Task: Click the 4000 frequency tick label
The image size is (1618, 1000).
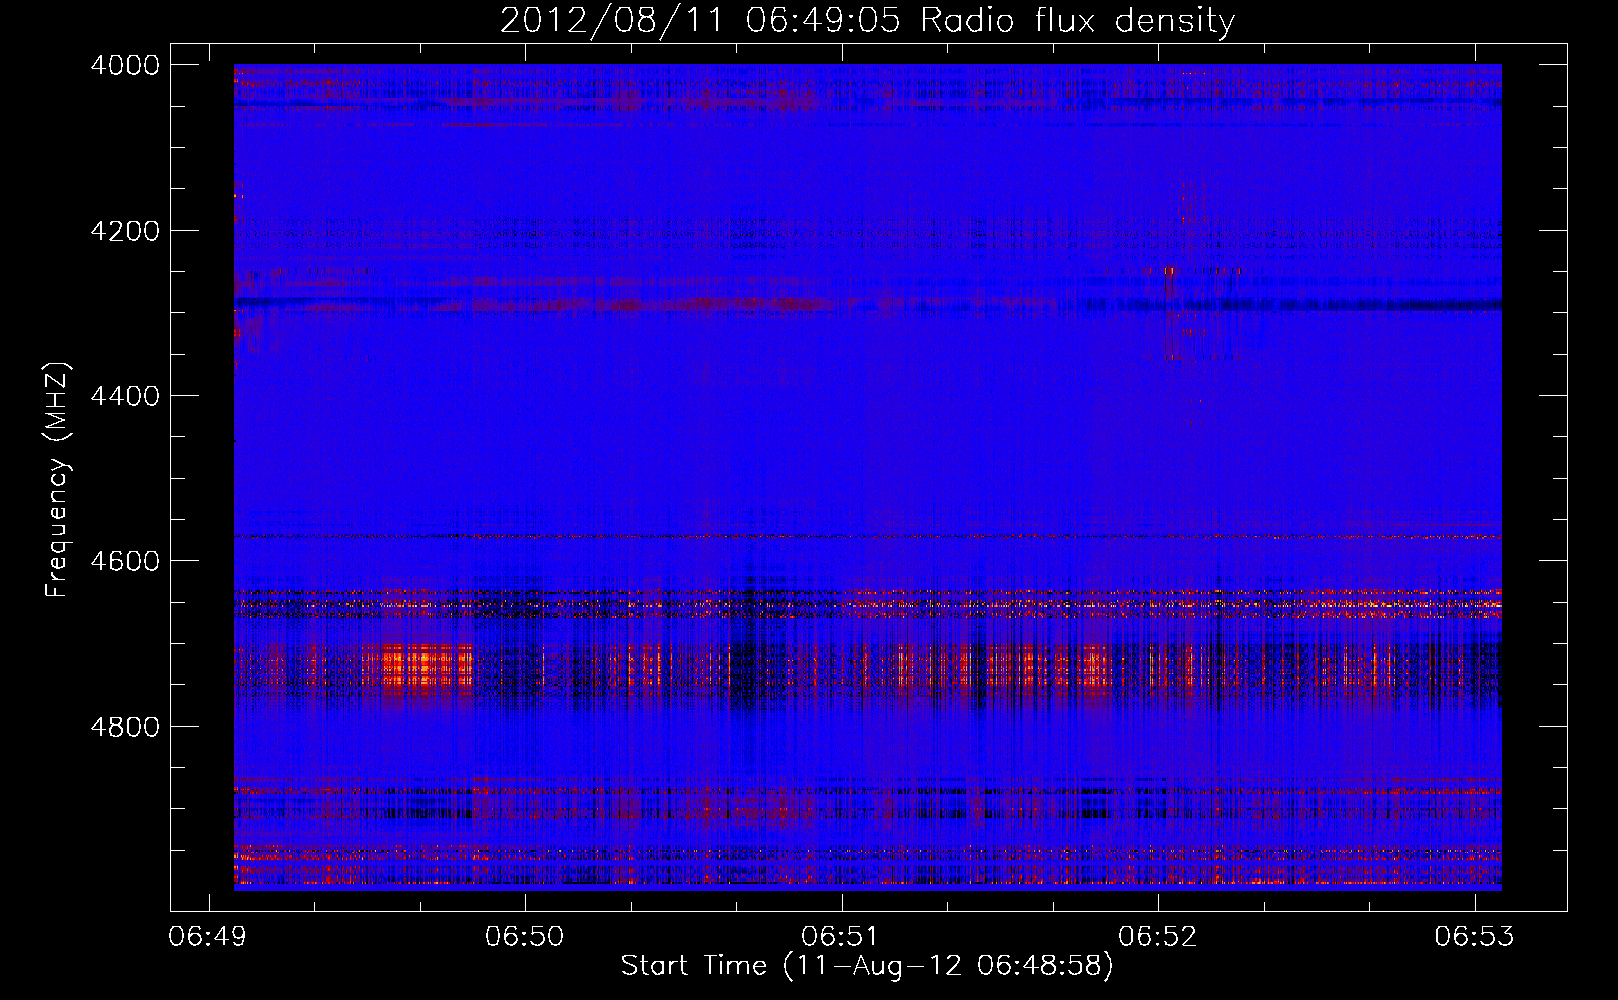Action: click(125, 65)
